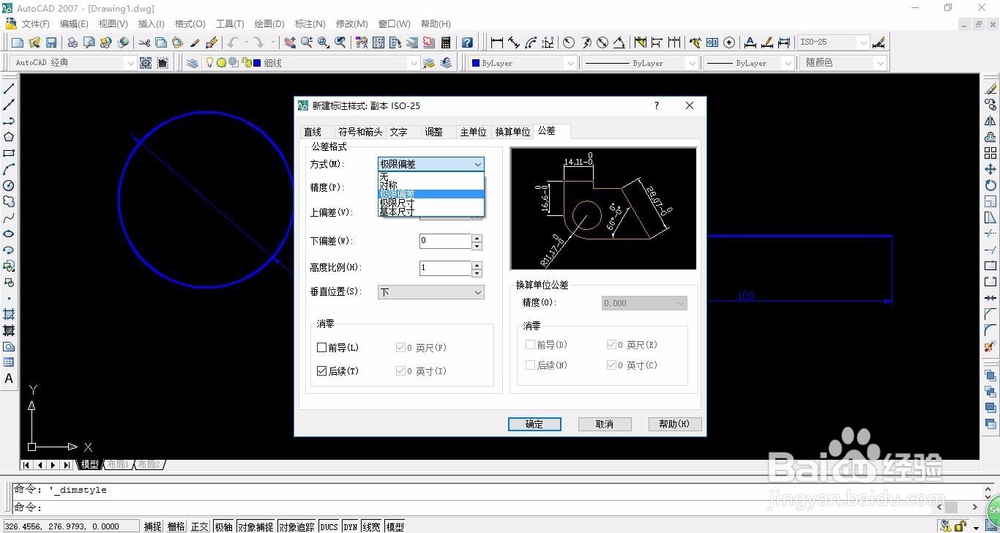Open the 格式(O) menu
Image resolution: width=1000 pixels, height=533 pixels.
click(x=190, y=24)
